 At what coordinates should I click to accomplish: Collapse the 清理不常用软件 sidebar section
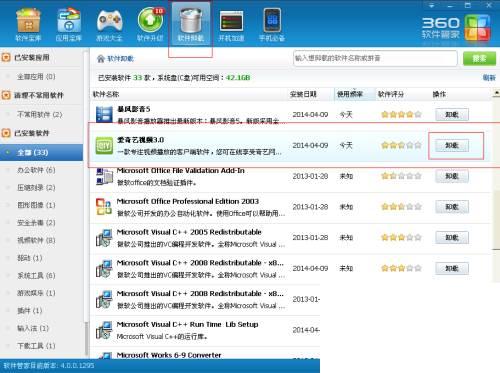6,95
